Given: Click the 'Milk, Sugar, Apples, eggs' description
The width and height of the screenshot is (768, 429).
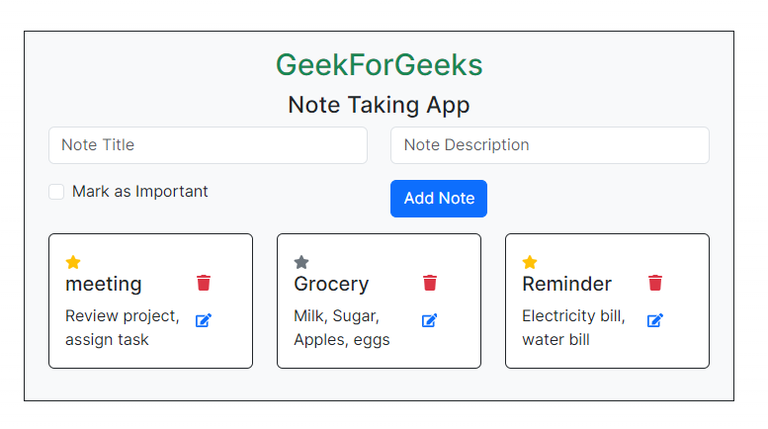Looking at the screenshot, I should (x=341, y=328).
